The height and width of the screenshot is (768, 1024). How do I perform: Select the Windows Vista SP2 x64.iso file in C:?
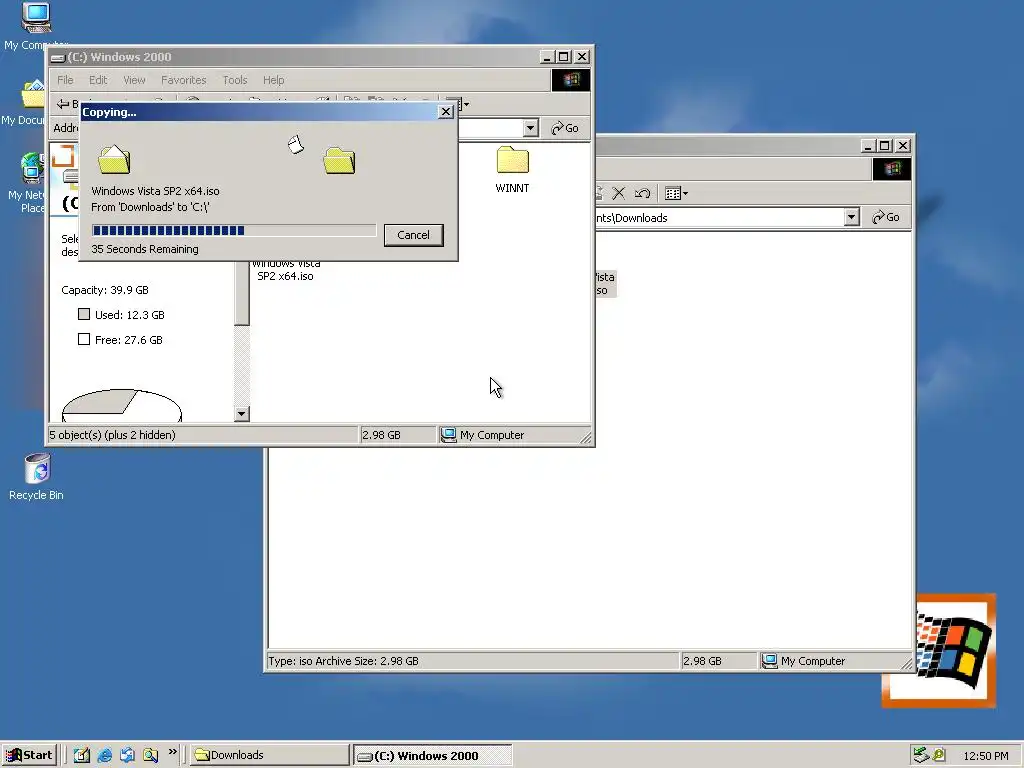[x=285, y=270]
